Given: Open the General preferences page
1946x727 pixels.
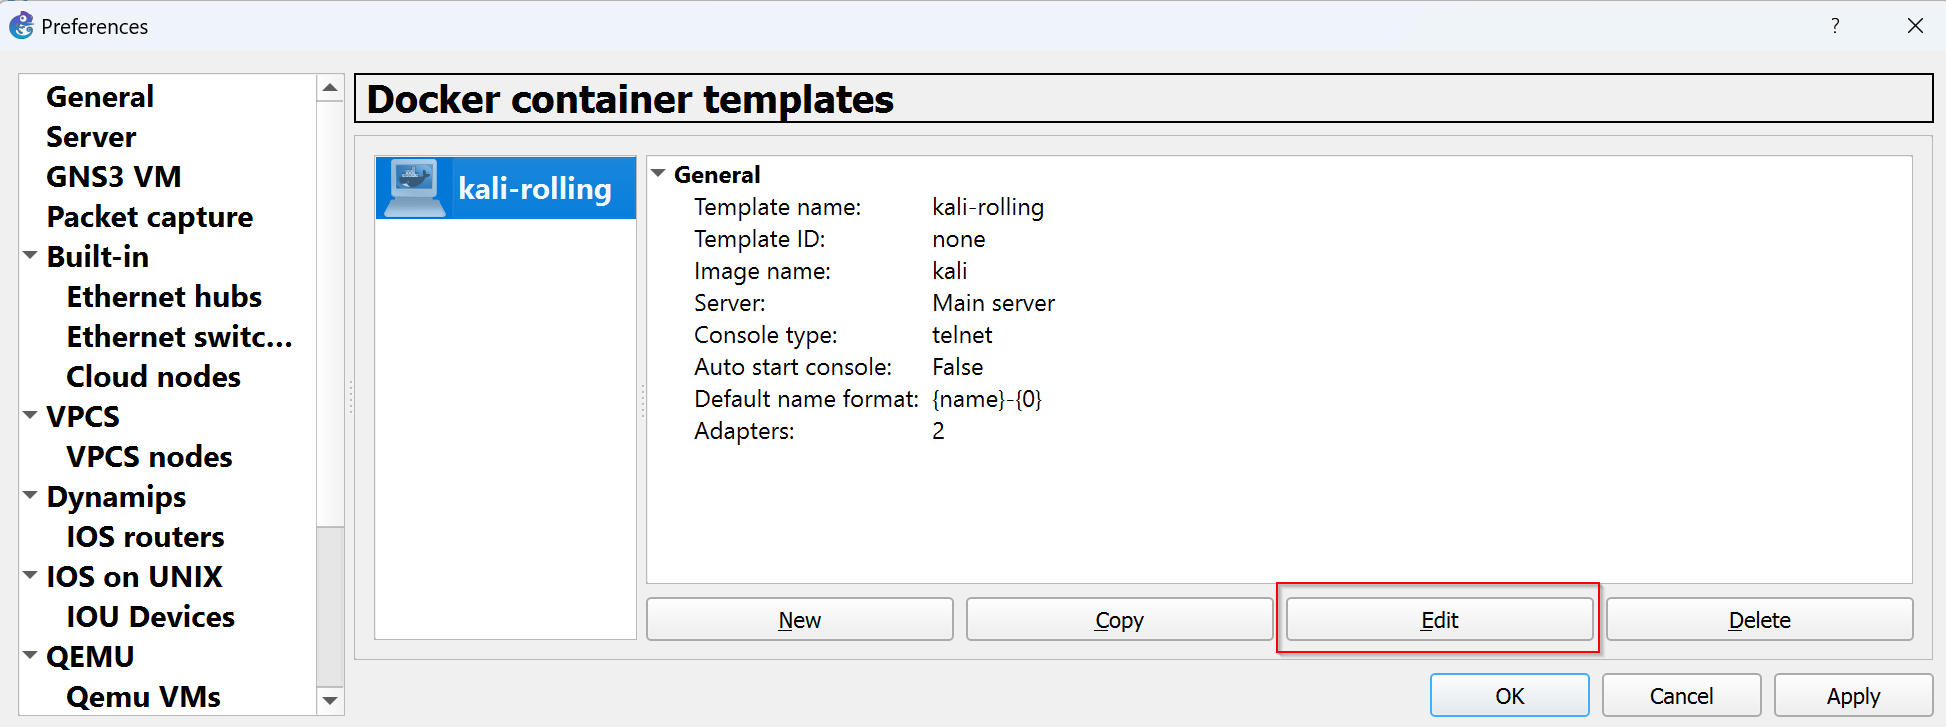Looking at the screenshot, I should point(100,97).
